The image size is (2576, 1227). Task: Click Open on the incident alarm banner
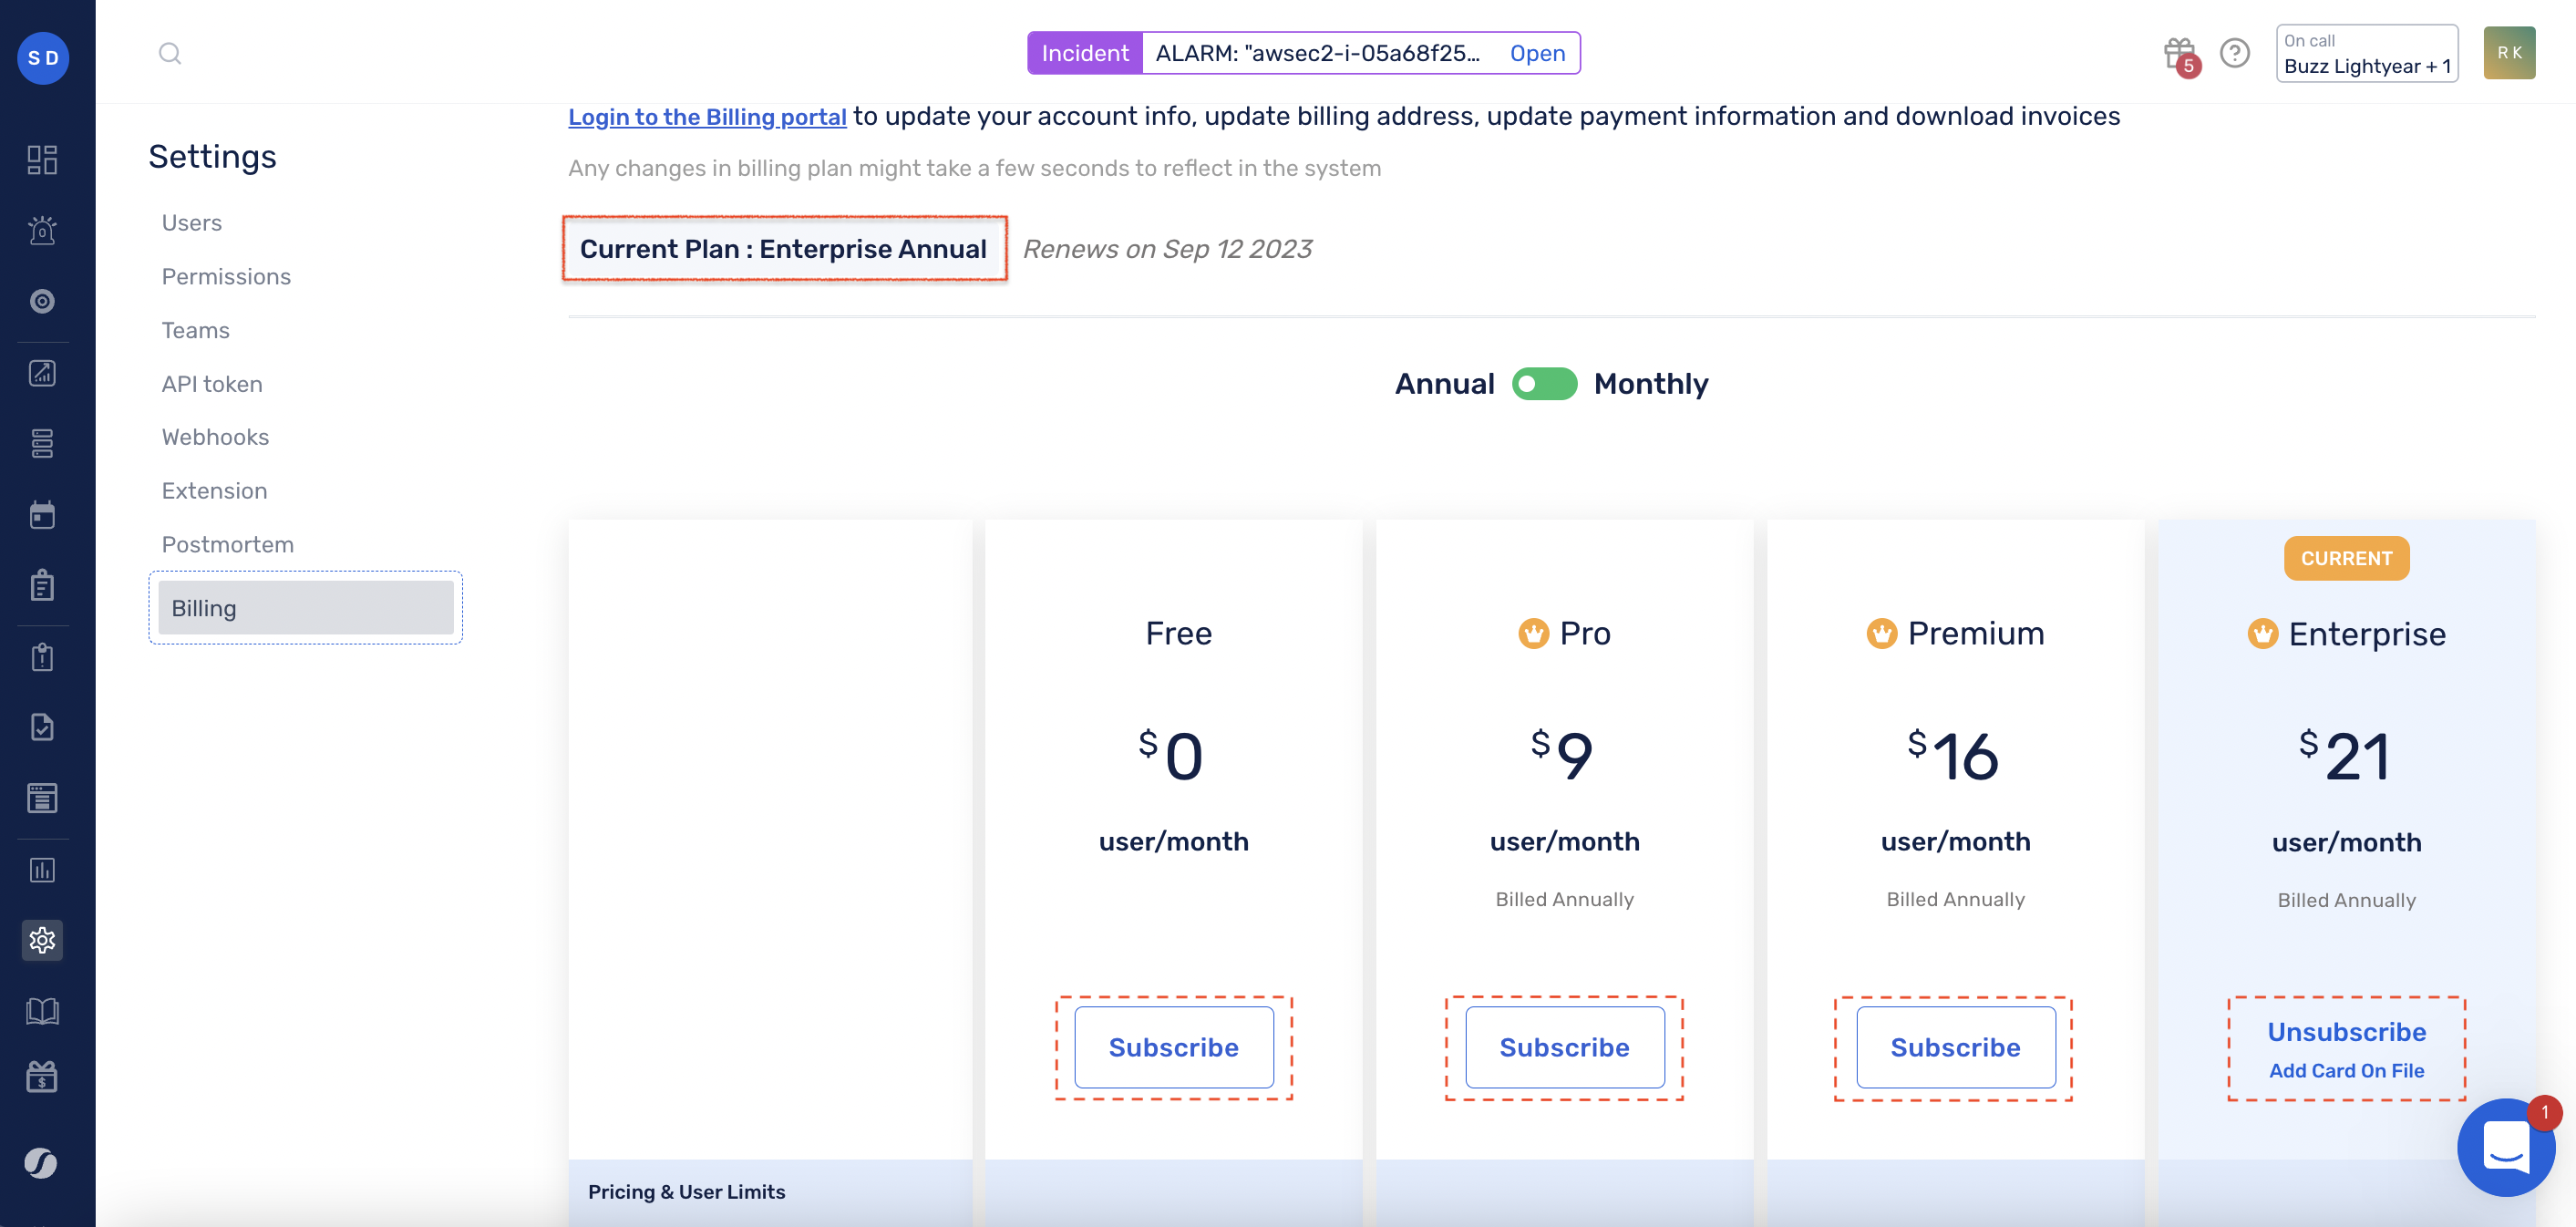[x=1537, y=53]
